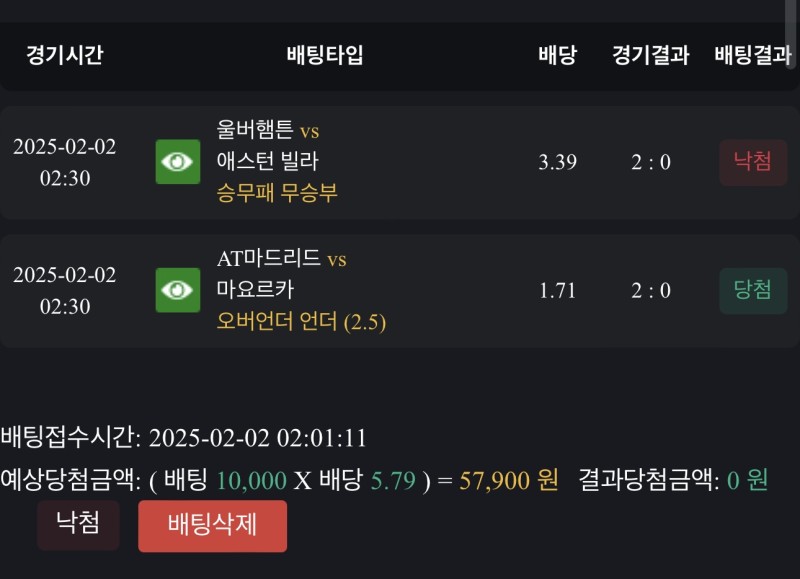The image size is (800, 579).
Task: Click the green 당첨 result badge
Action: [753, 290]
